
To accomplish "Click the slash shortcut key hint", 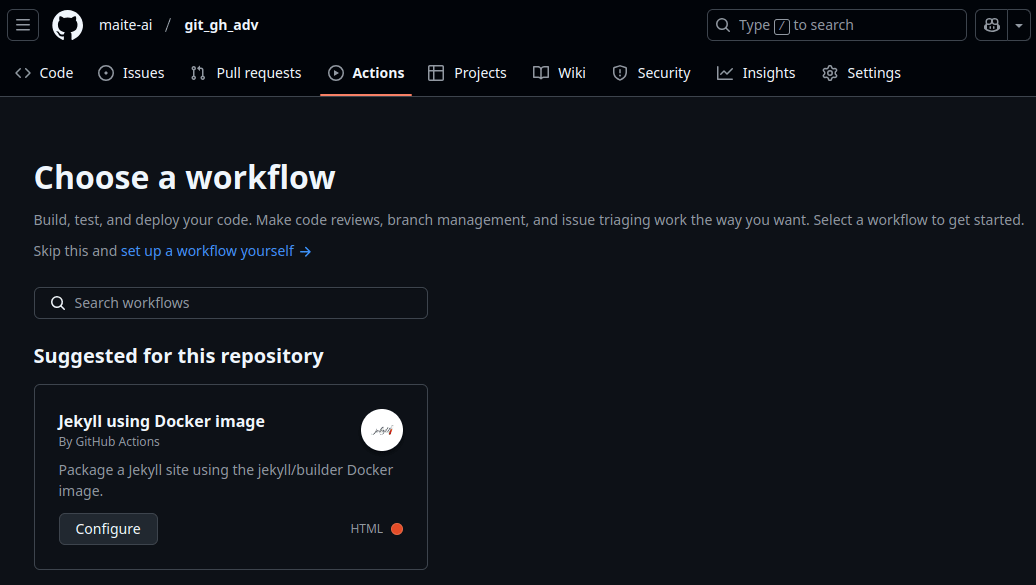I will (782, 26).
